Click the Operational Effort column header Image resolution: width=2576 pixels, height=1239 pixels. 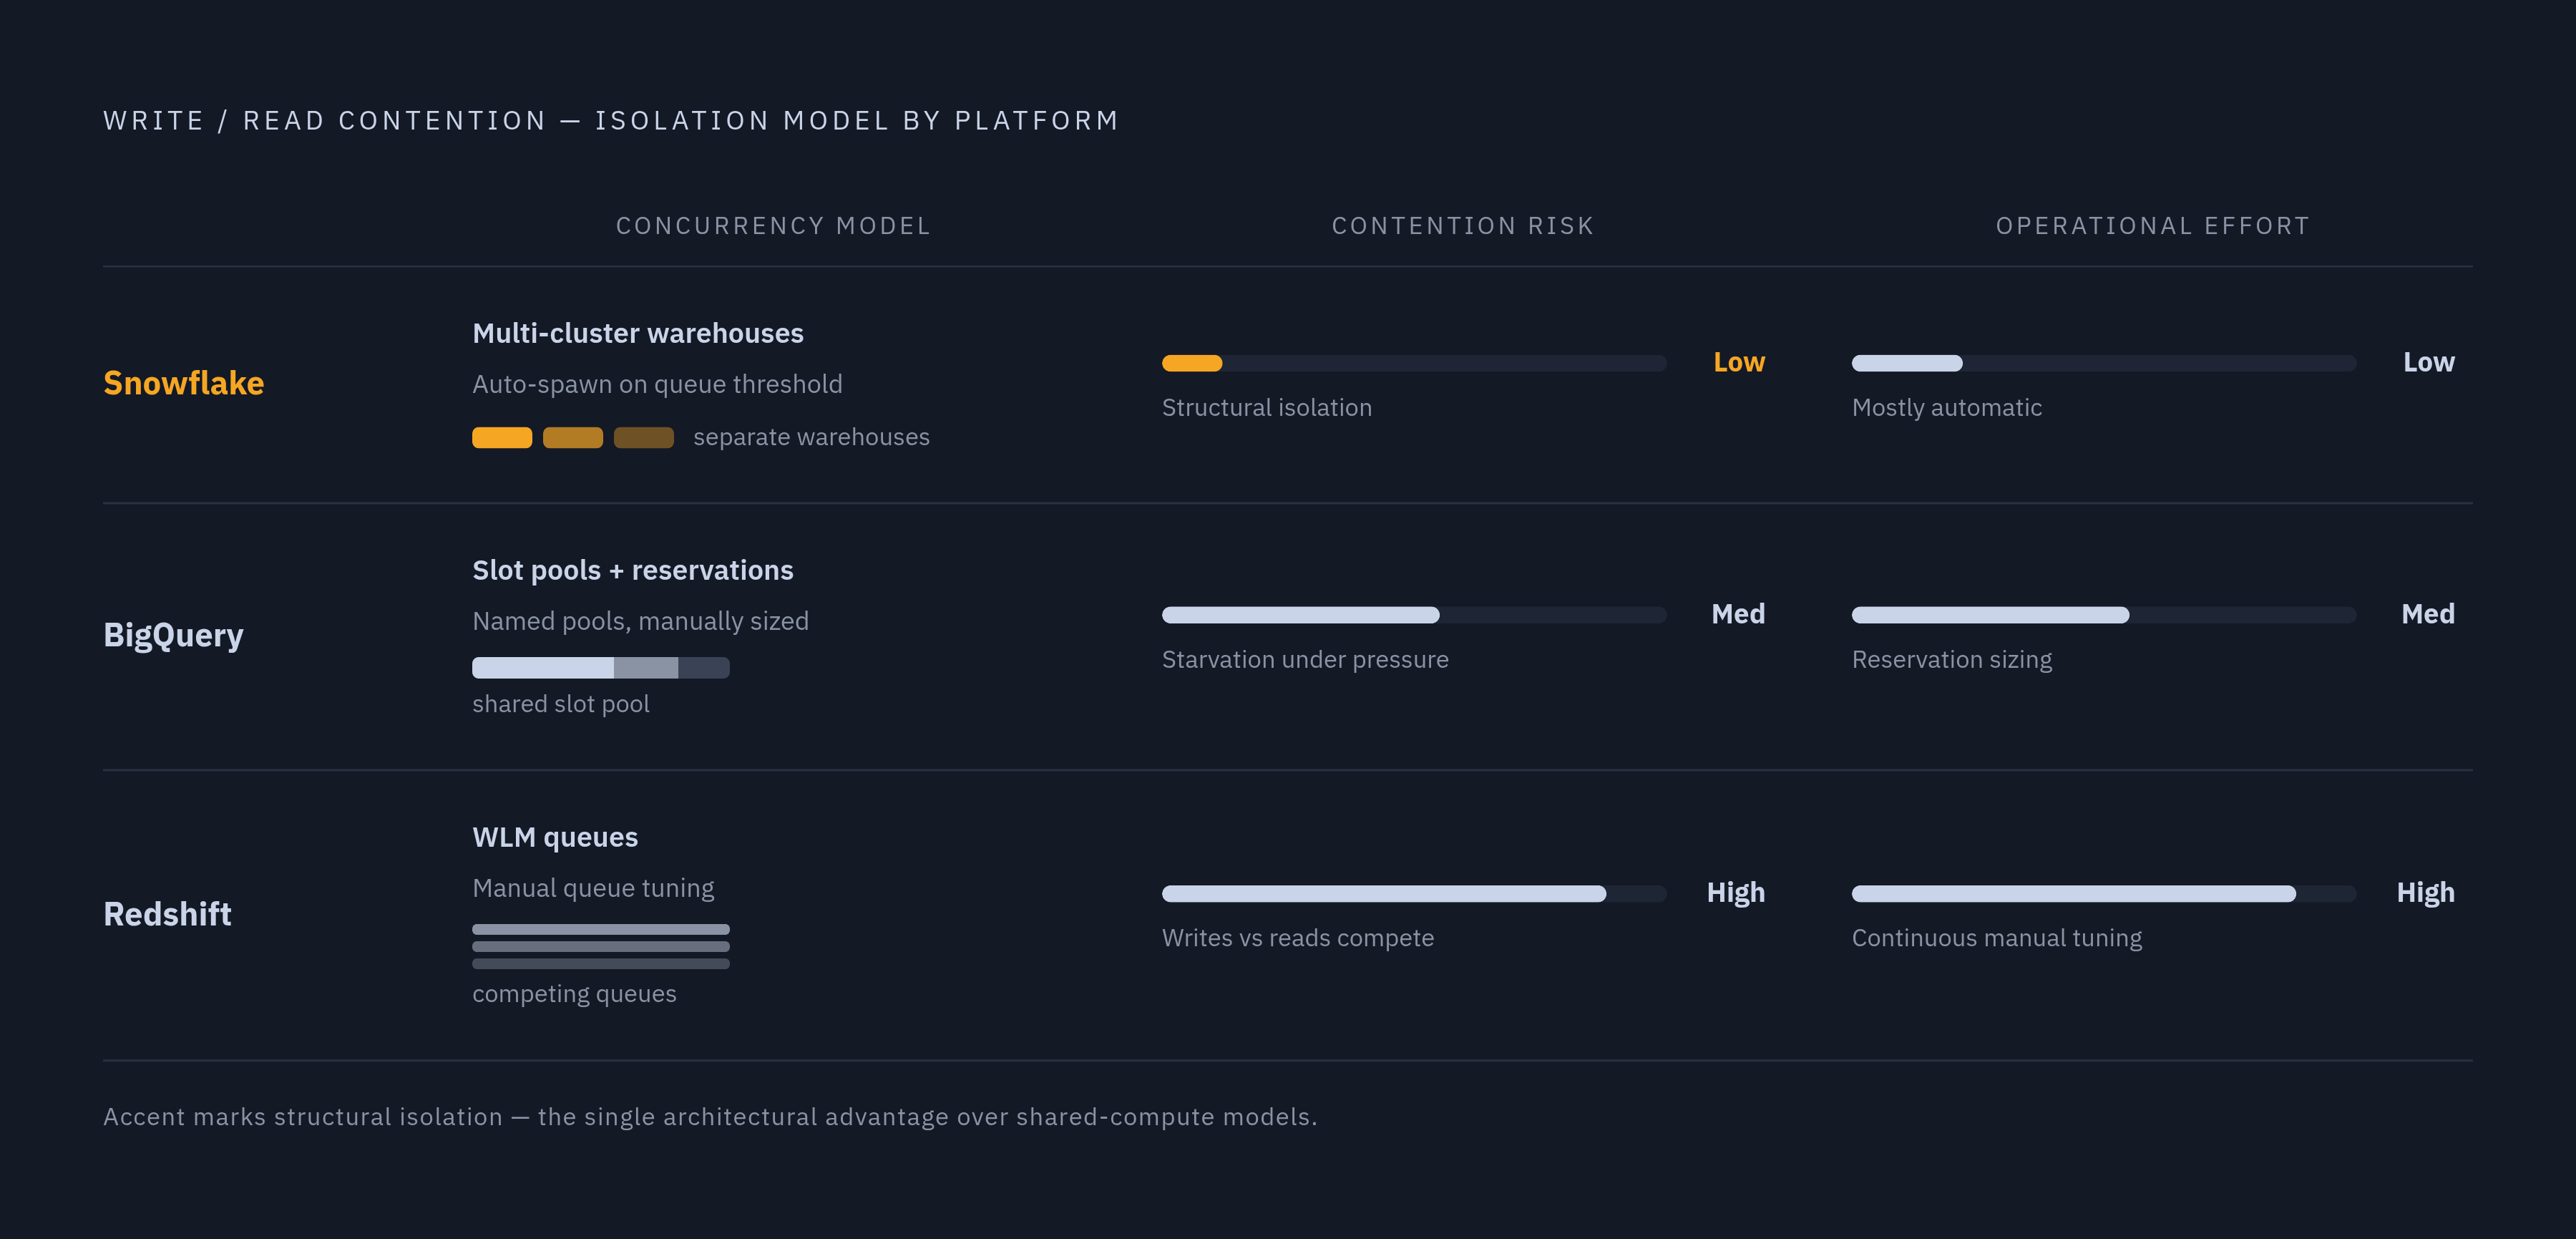pyautogui.click(x=2153, y=226)
